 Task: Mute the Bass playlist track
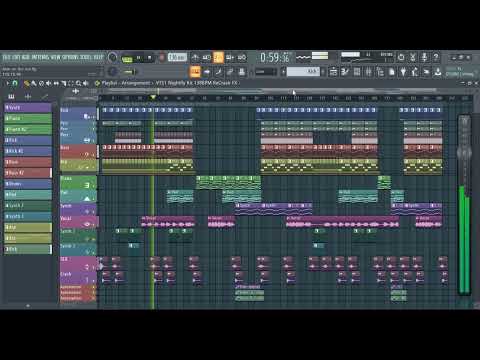click(94, 154)
